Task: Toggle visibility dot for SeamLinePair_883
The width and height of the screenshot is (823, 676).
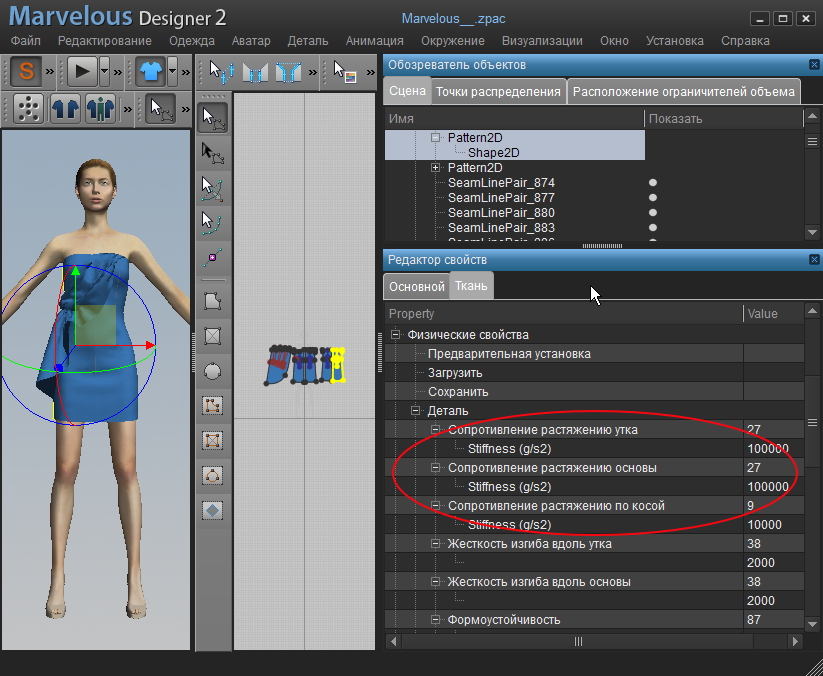Action: 653,228
